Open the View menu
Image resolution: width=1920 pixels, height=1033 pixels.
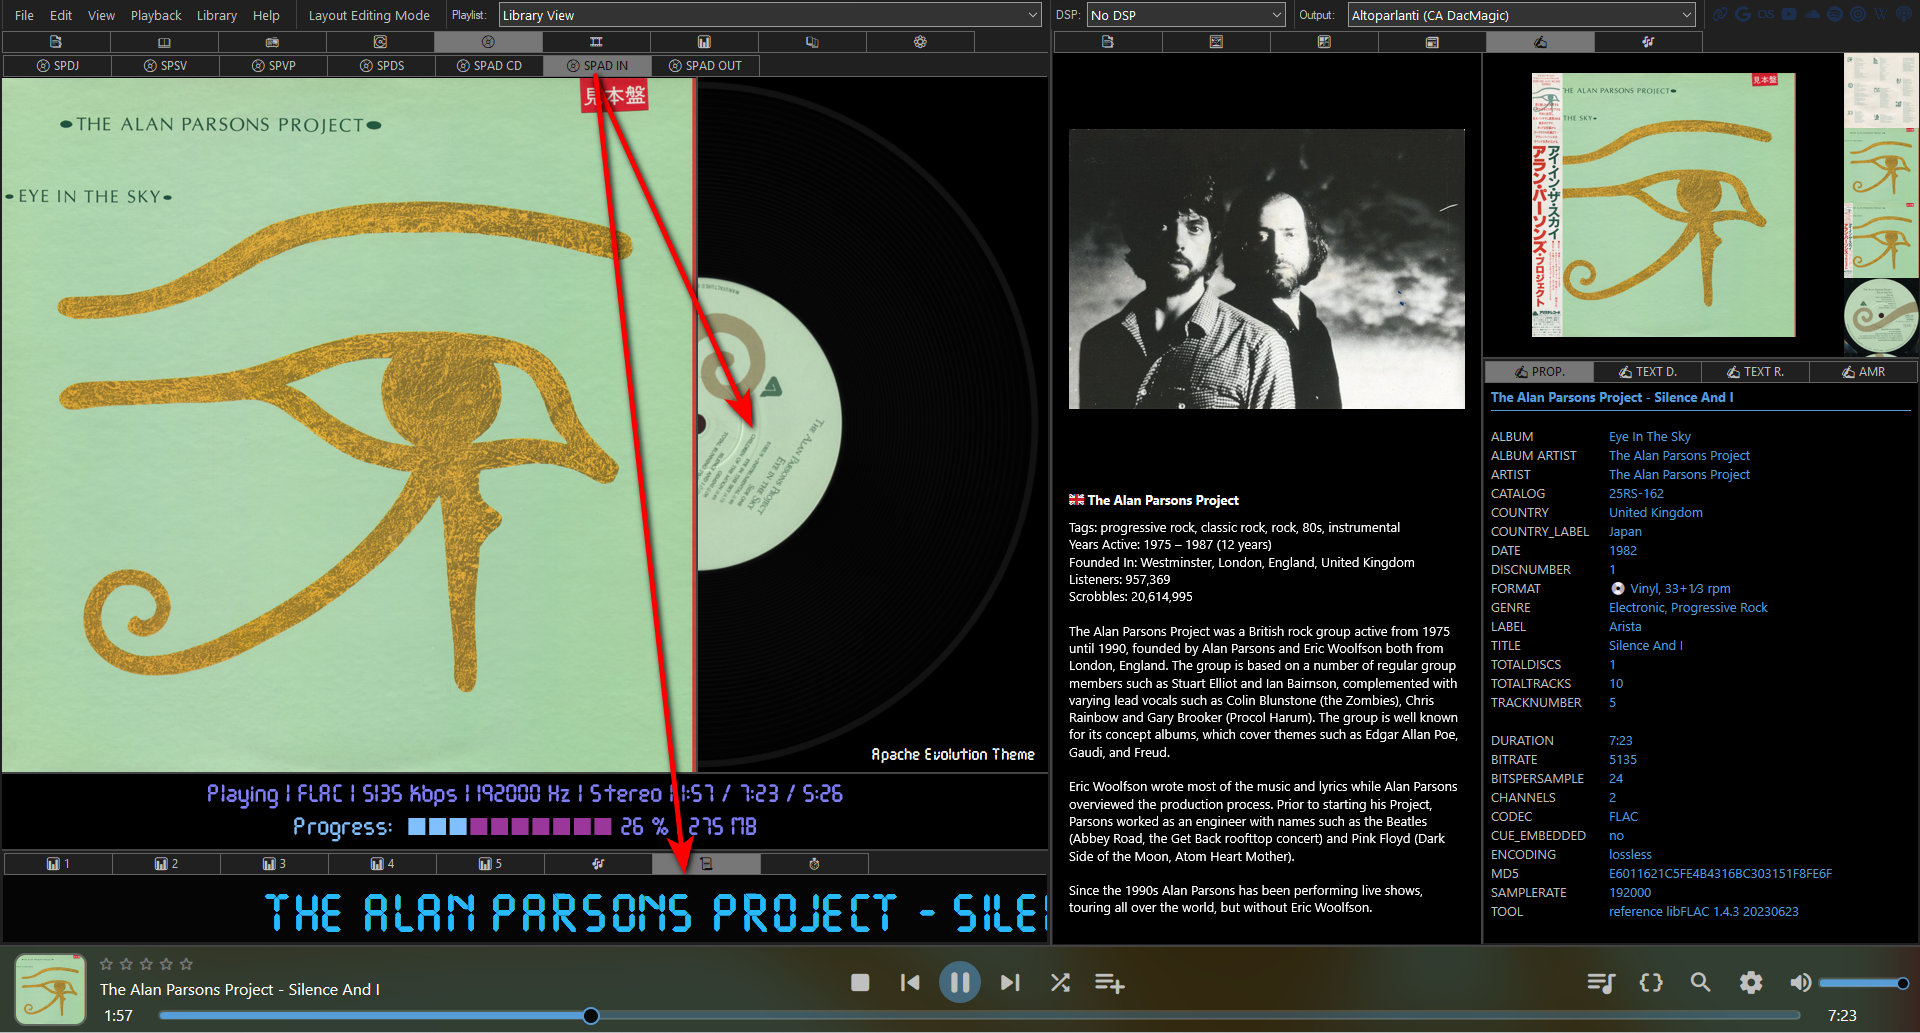(101, 15)
